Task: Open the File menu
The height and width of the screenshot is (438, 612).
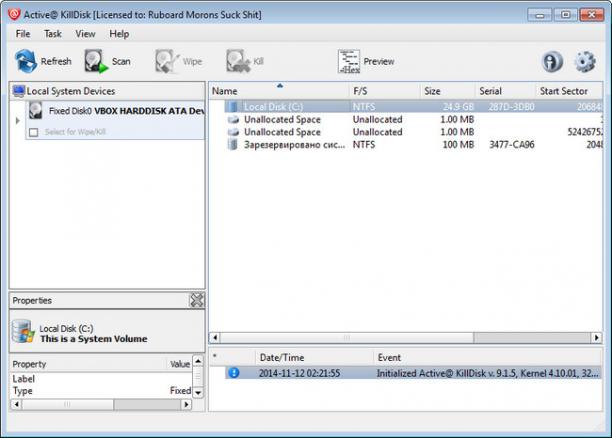Action: coord(23,34)
